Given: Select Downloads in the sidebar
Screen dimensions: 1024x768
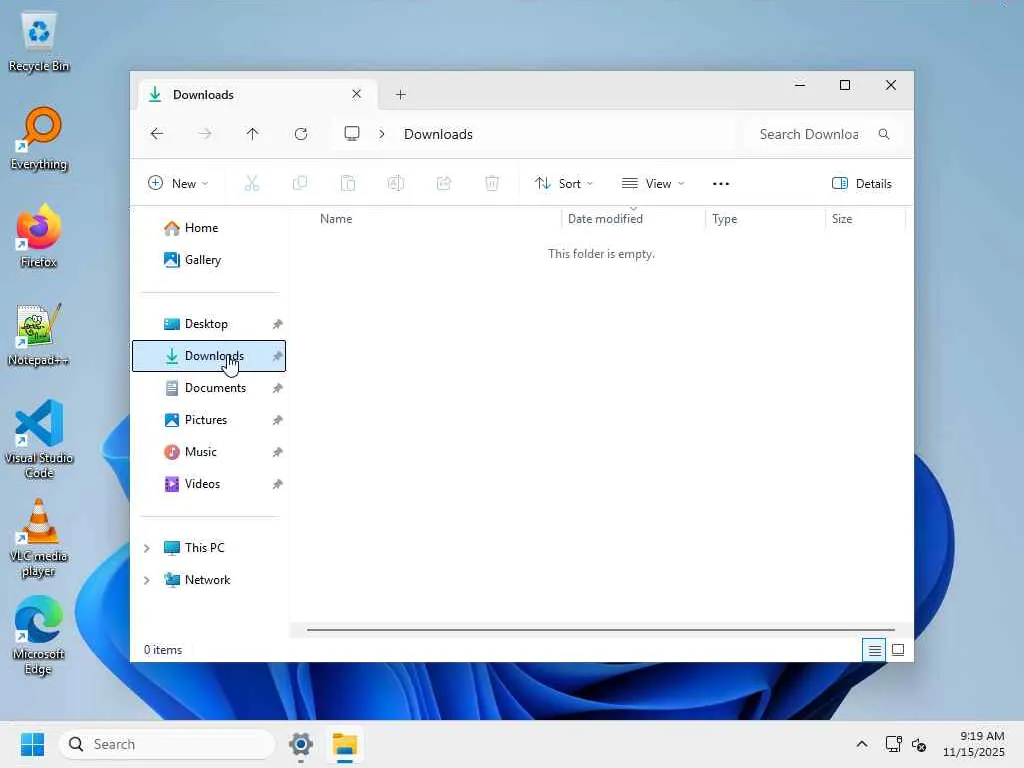Looking at the screenshot, I should point(209,356).
